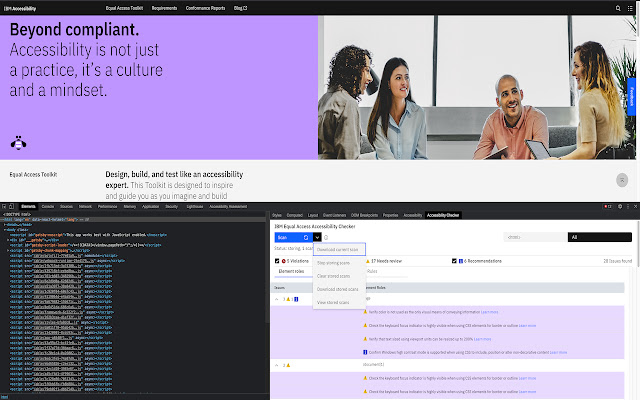
Task: Click the circular info icon beside the Scan dropdown
Action: pos(326,237)
